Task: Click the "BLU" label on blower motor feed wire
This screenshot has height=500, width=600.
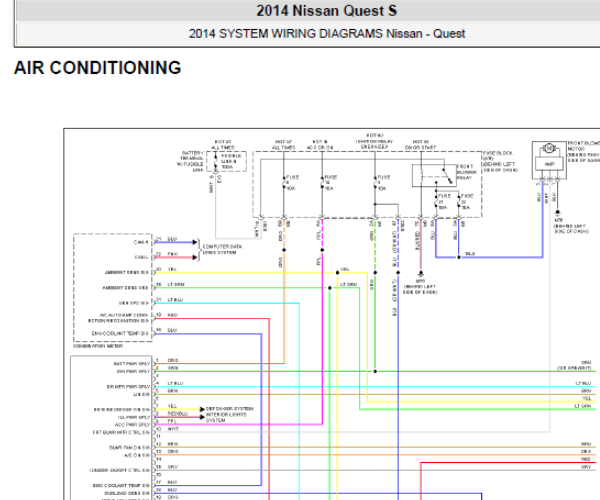Action: click(x=470, y=254)
